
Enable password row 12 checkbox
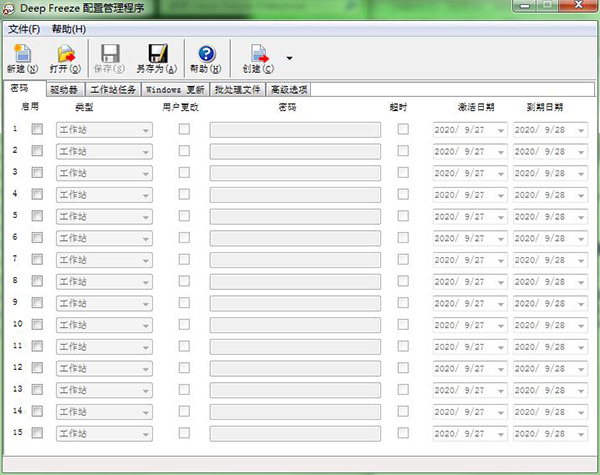[x=37, y=368]
